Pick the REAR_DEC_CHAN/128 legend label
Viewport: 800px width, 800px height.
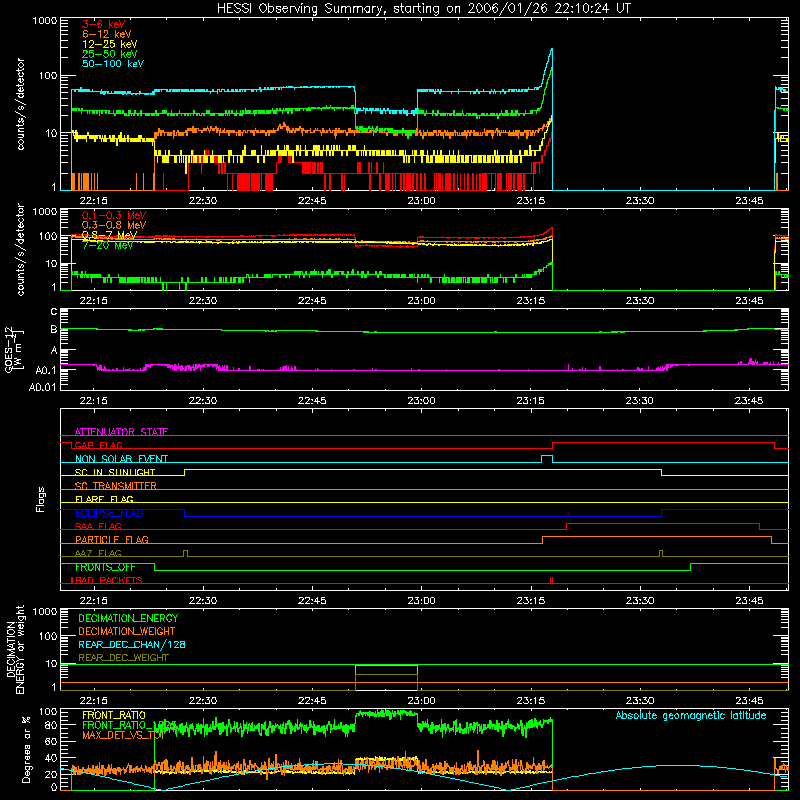[132, 644]
